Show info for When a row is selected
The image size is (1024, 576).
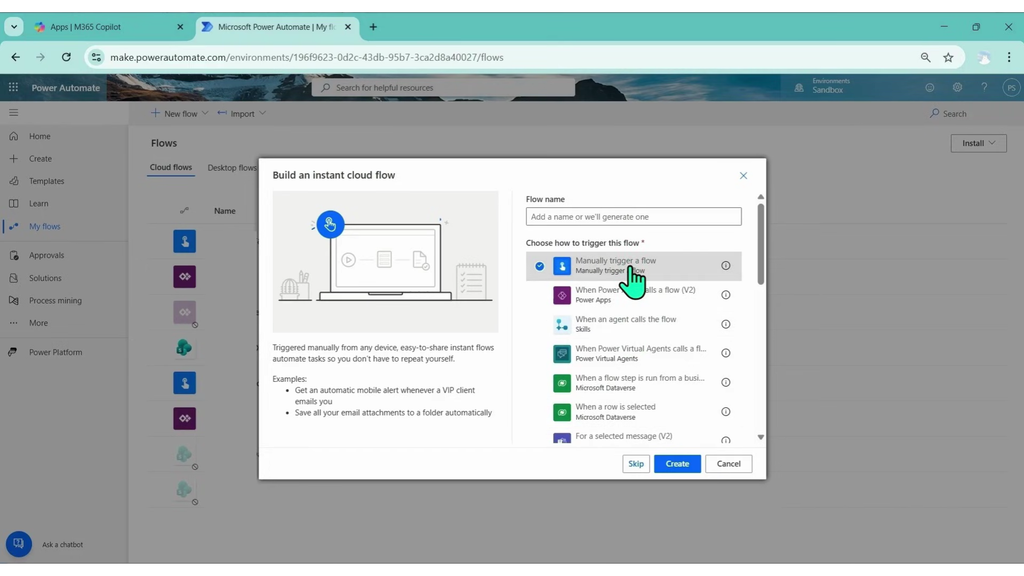[726, 412]
